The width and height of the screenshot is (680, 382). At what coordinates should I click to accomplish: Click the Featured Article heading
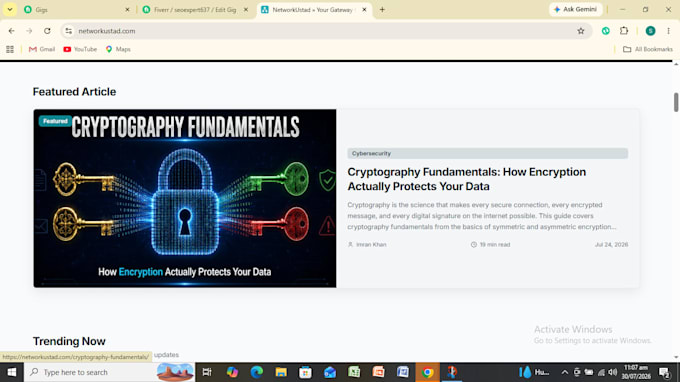(x=74, y=91)
